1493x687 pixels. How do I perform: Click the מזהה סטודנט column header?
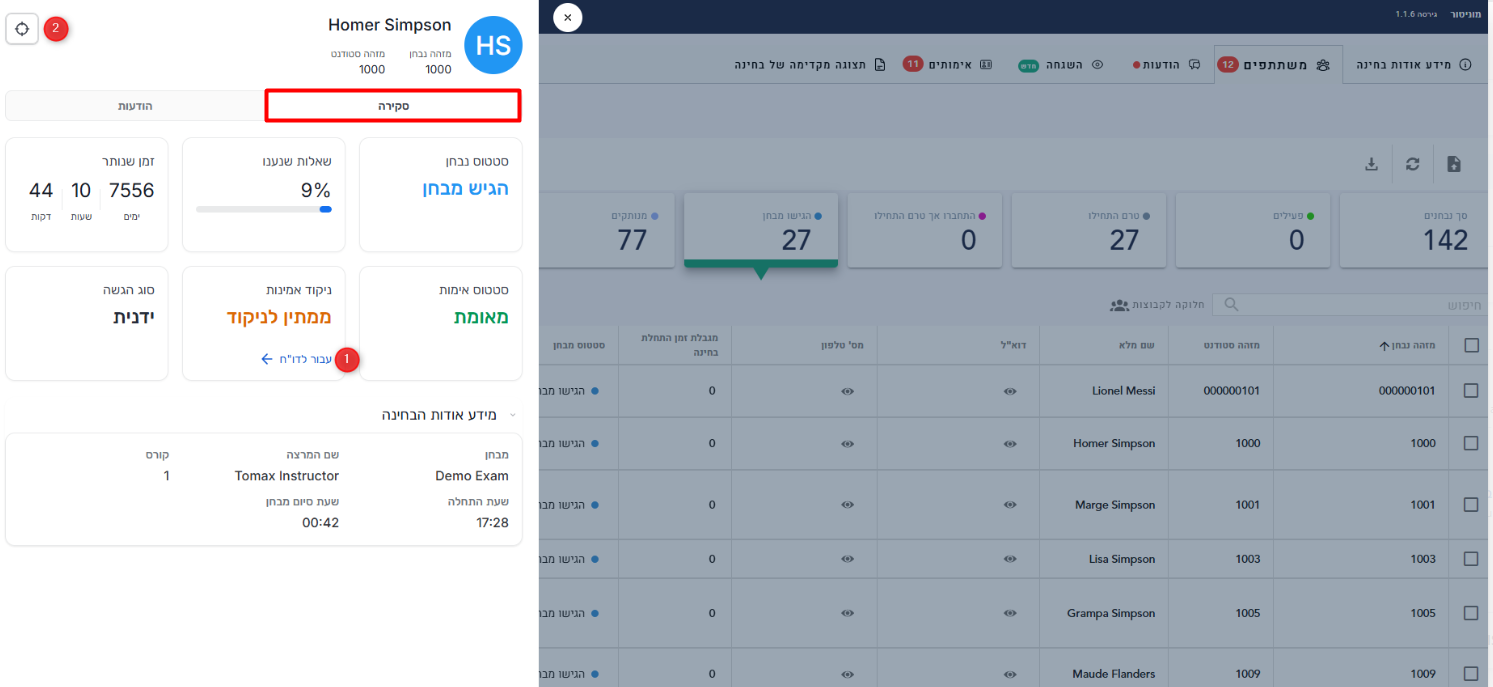tap(1230, 345)
